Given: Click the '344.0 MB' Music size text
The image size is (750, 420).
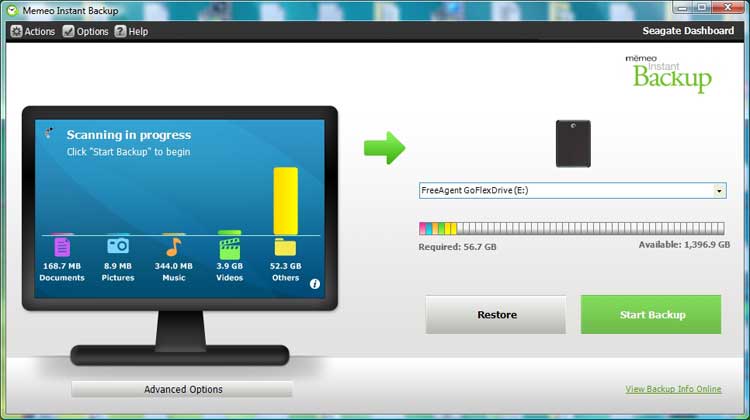Looking at the screenshot, I should (x=174, y=266).
